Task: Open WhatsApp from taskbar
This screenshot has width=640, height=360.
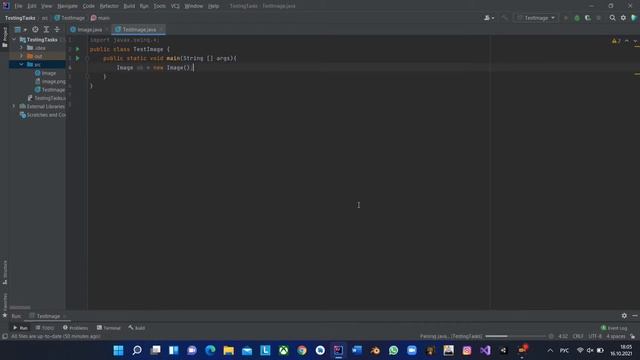Action: tap(393, 350)
